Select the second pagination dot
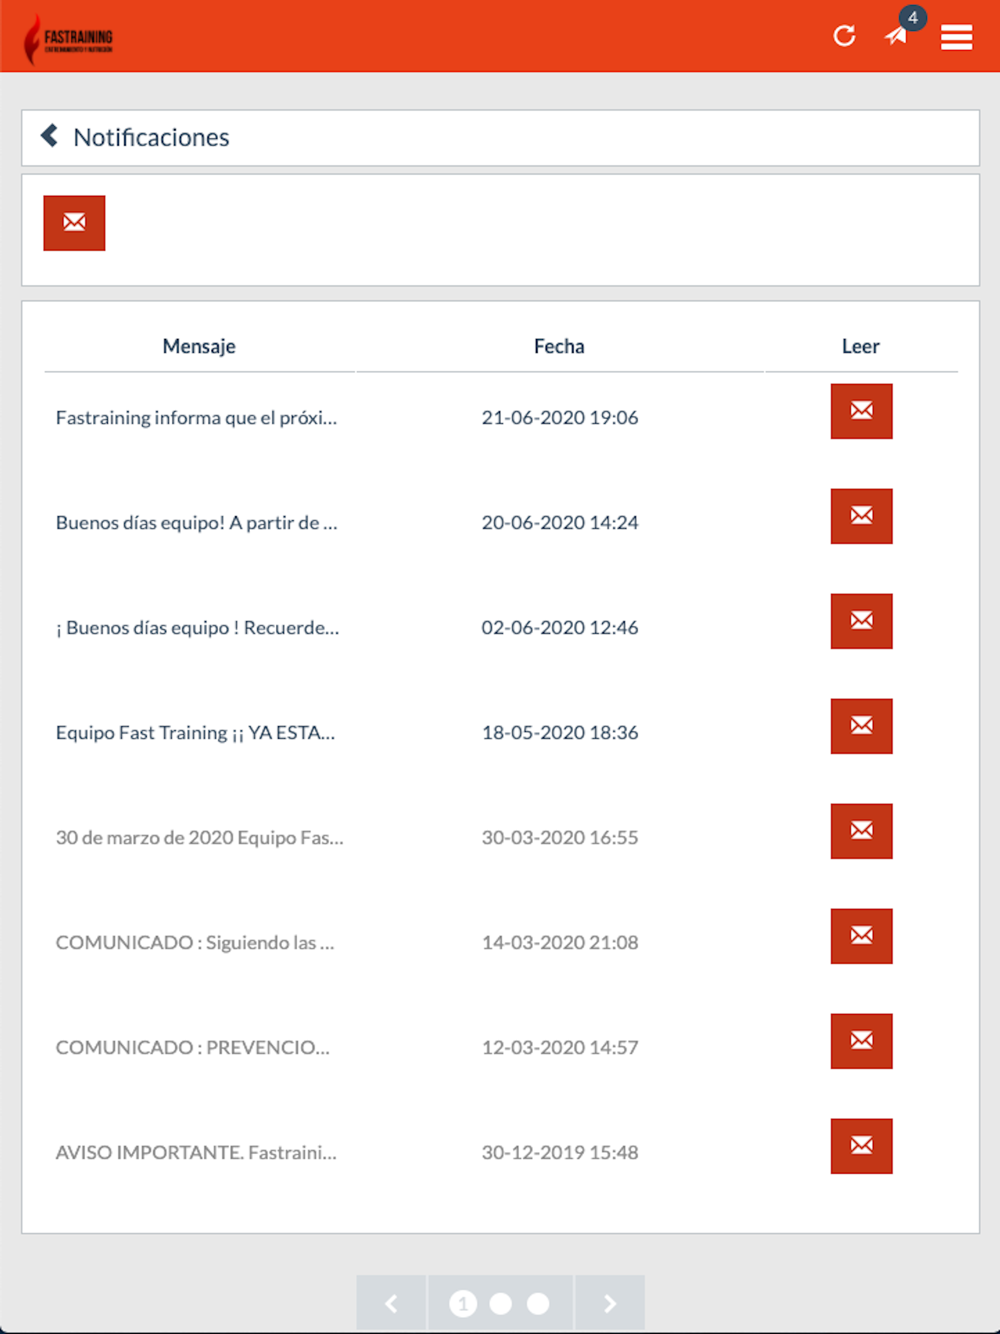 pos(501,1303)
